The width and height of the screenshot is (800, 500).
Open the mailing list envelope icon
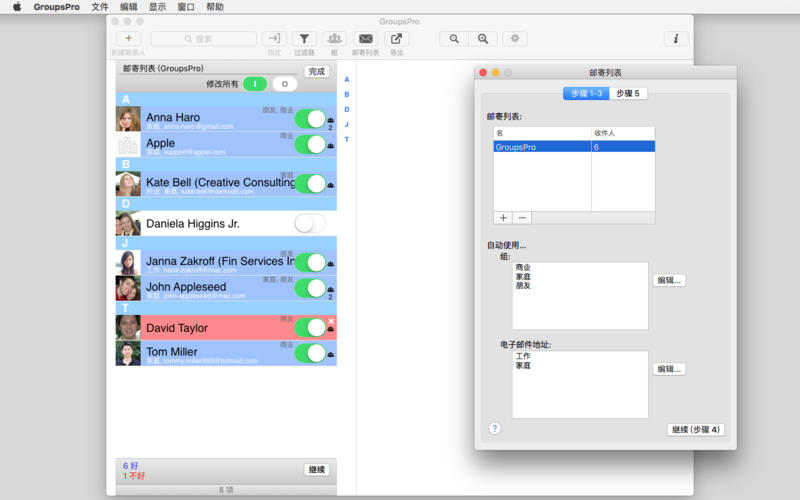pos(365,38)
